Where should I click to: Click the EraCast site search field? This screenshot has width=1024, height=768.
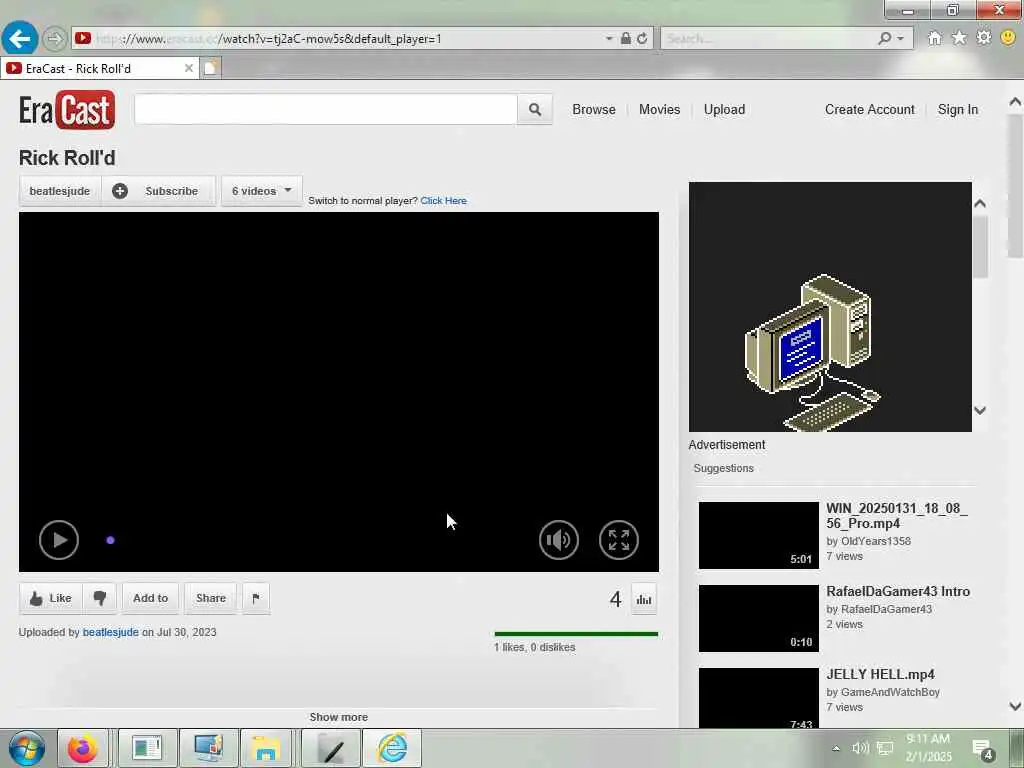[x=326, y=109]
